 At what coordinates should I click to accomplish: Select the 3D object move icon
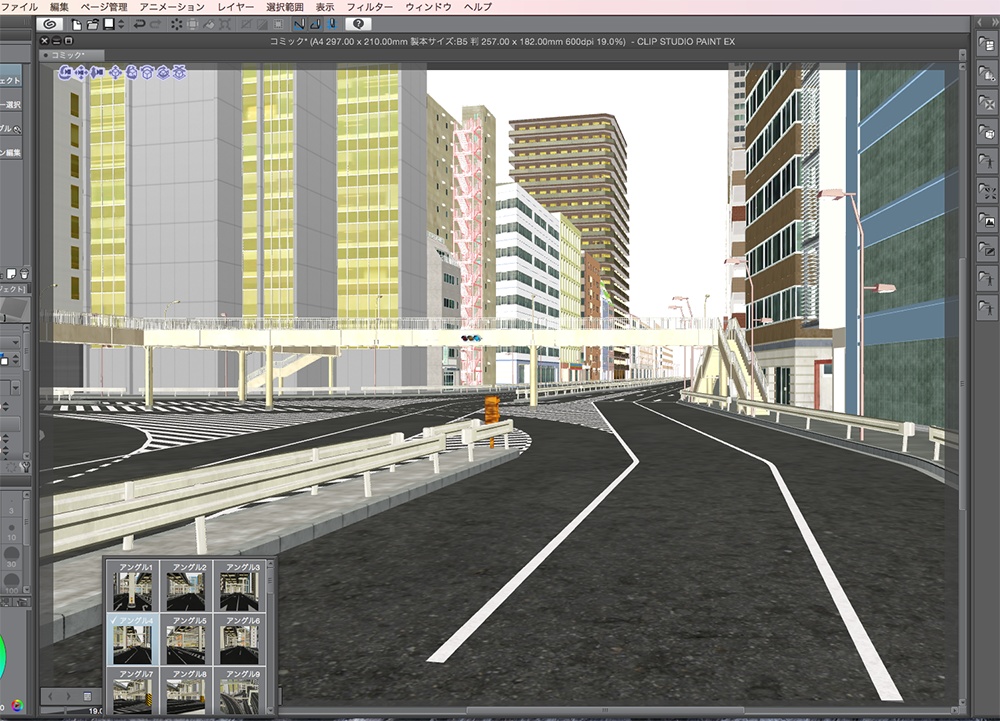tap(114, 73)
